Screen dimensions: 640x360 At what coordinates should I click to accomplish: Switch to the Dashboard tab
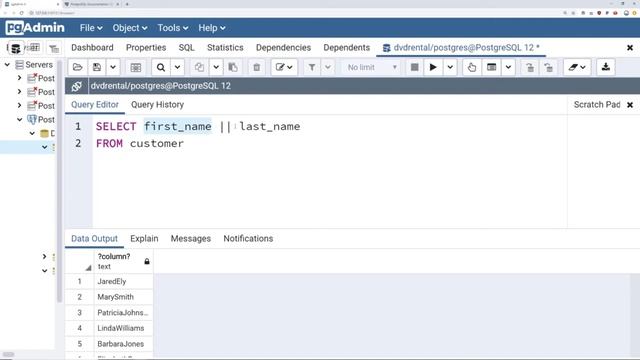92,48
